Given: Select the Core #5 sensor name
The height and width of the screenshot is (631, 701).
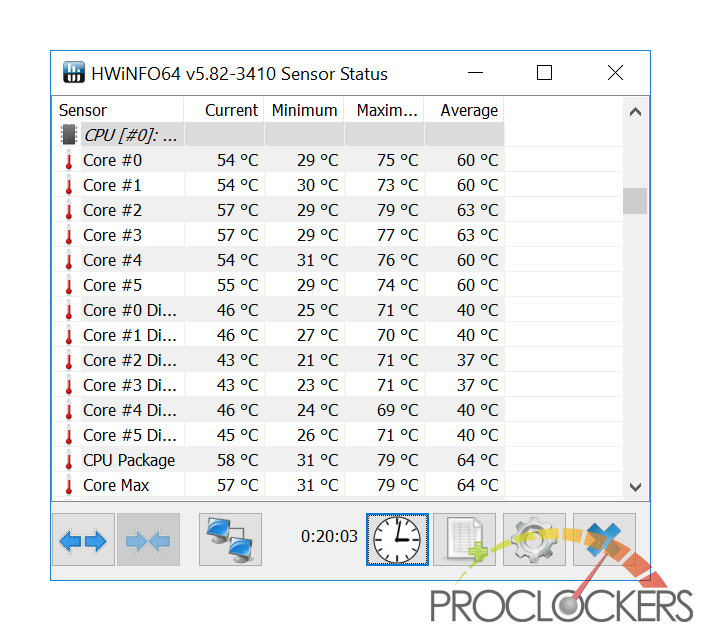Looking at the screenshot, I should coord(112,285).
